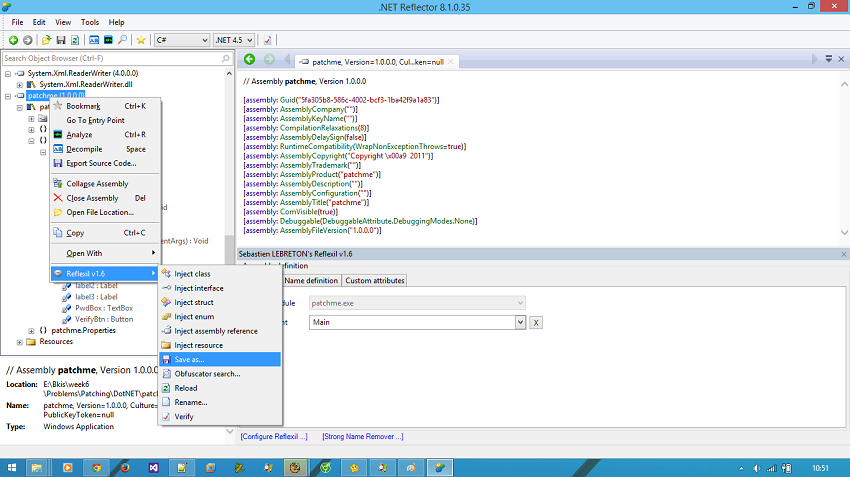The width and height of the screenshot is (850, 477).
Task: Choose Obfuscator search...
Action: [x=220, y=374]
